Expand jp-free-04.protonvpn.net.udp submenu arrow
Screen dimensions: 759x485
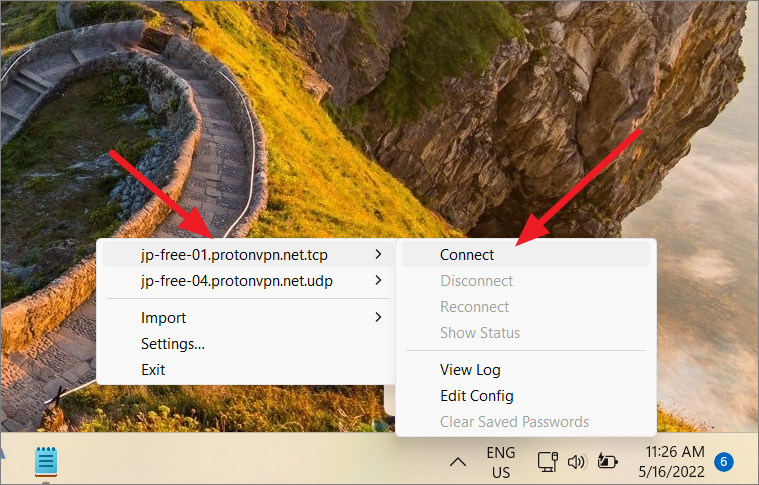coord(379,280)
